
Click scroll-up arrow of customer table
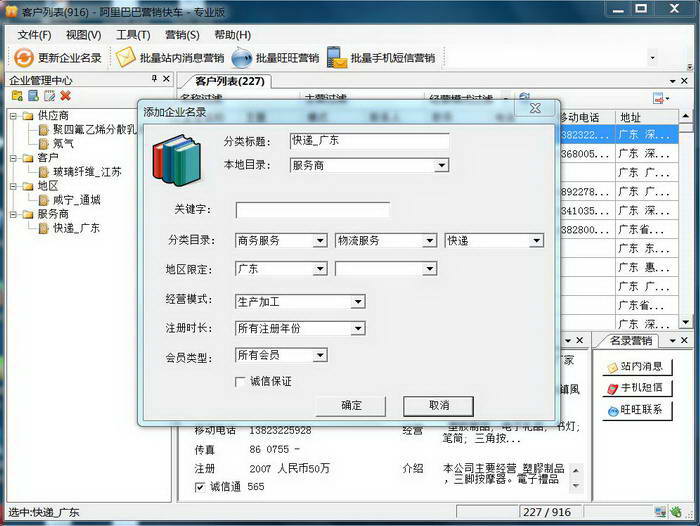point(685,116)
